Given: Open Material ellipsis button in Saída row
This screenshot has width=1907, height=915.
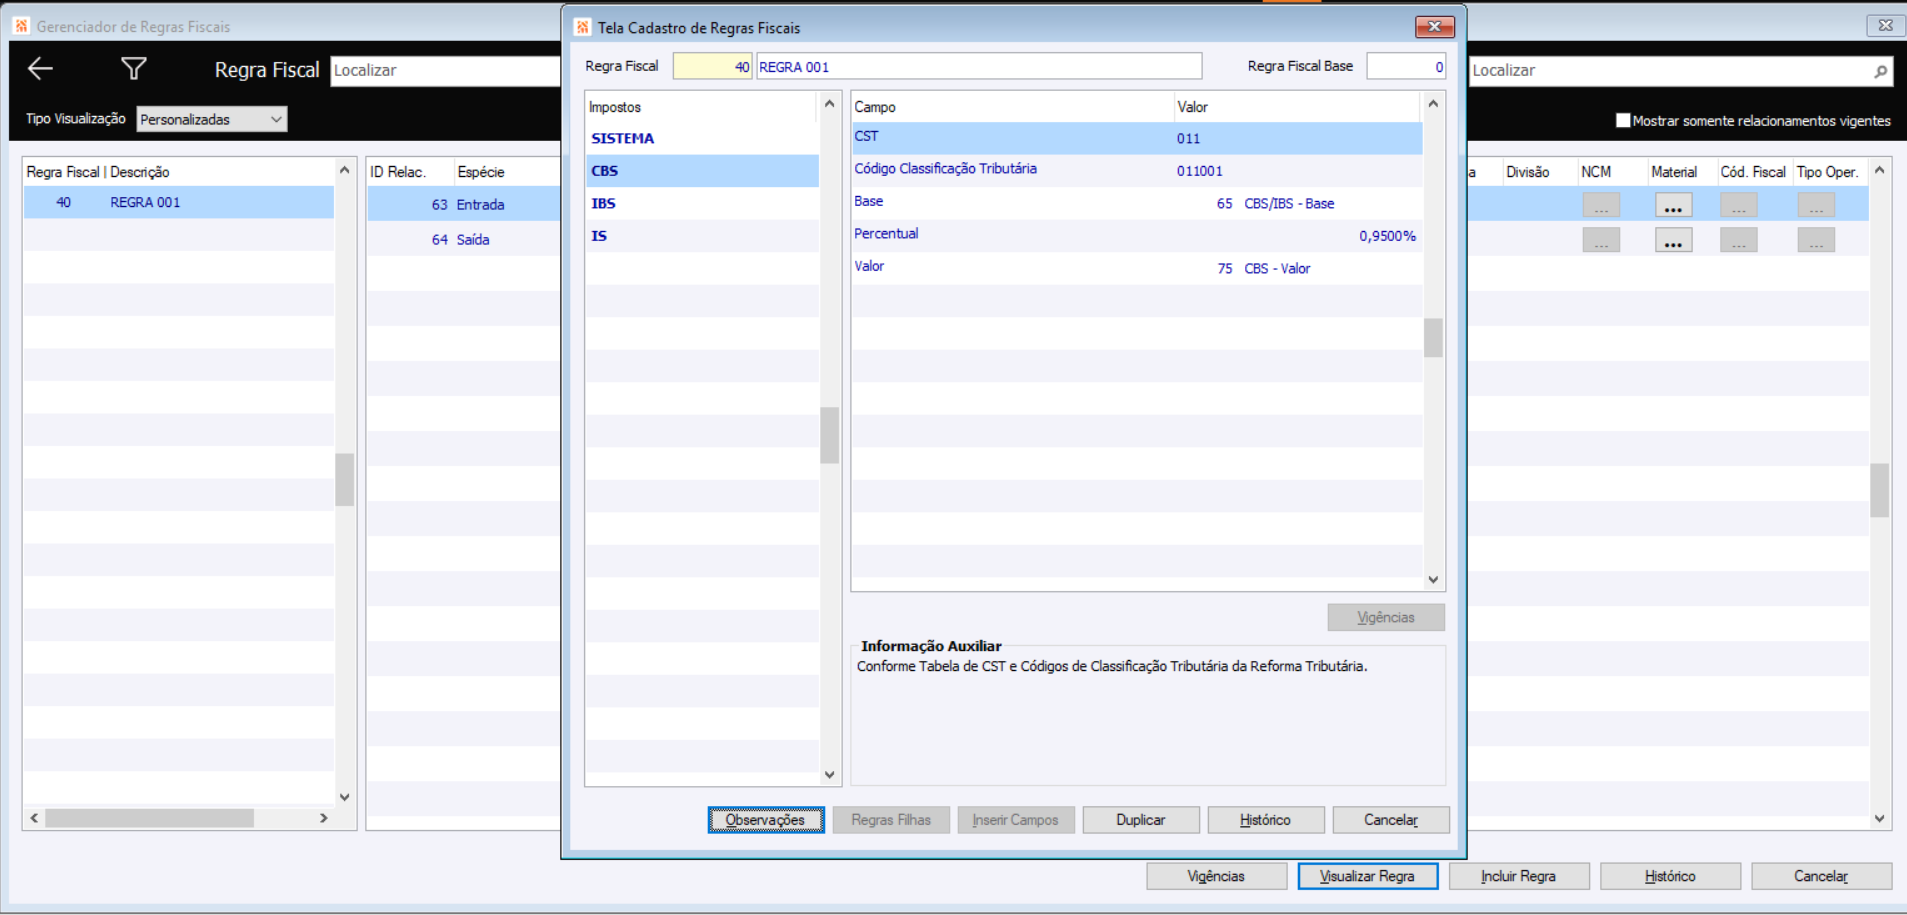Looking at the screenshot, I should pos(1673,241).
